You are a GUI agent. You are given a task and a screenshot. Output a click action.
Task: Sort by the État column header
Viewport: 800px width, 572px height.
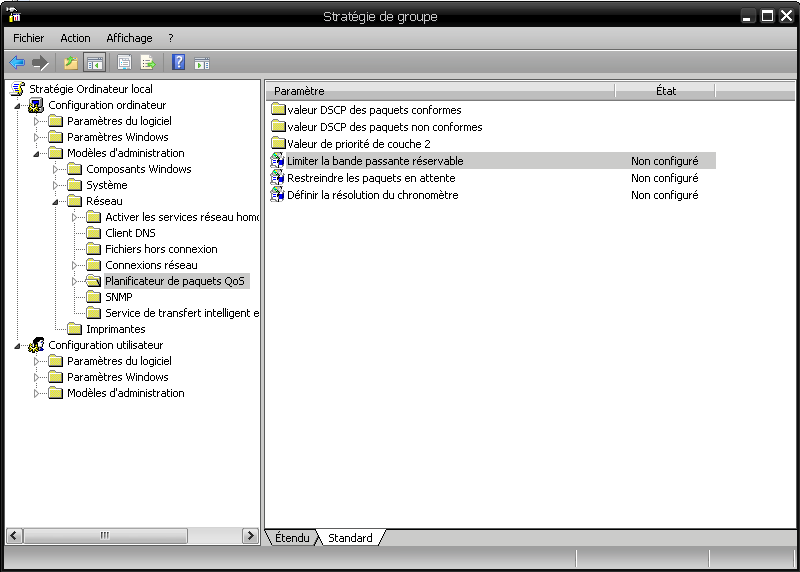(665, 91)
